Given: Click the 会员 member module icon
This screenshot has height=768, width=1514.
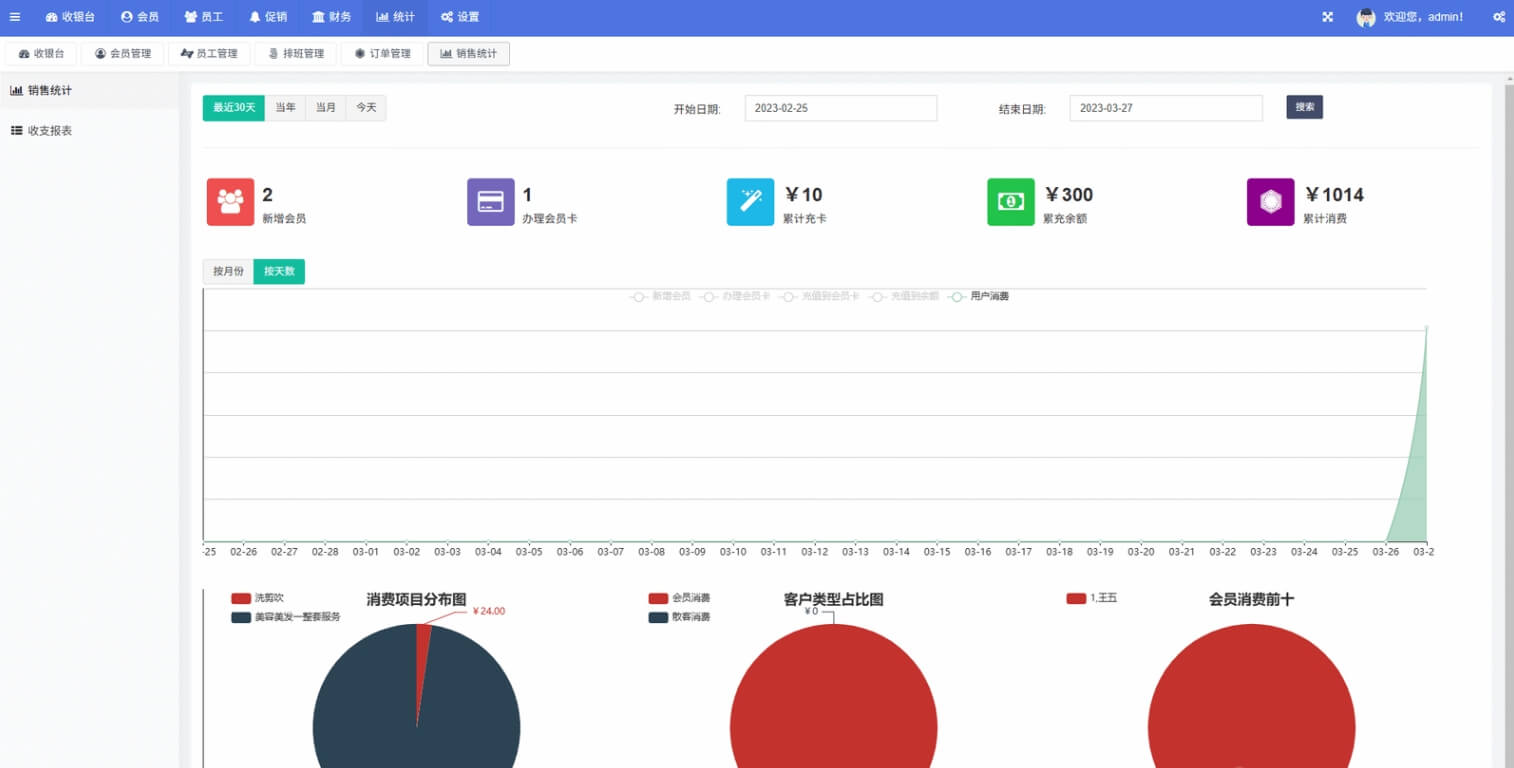Looking at the screenshot, I should 140,16.
